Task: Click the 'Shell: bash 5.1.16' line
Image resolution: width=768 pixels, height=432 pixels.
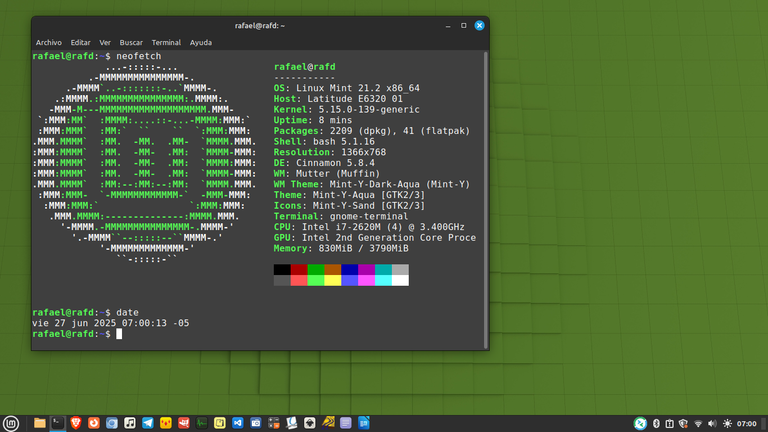Action: (324, 142)
